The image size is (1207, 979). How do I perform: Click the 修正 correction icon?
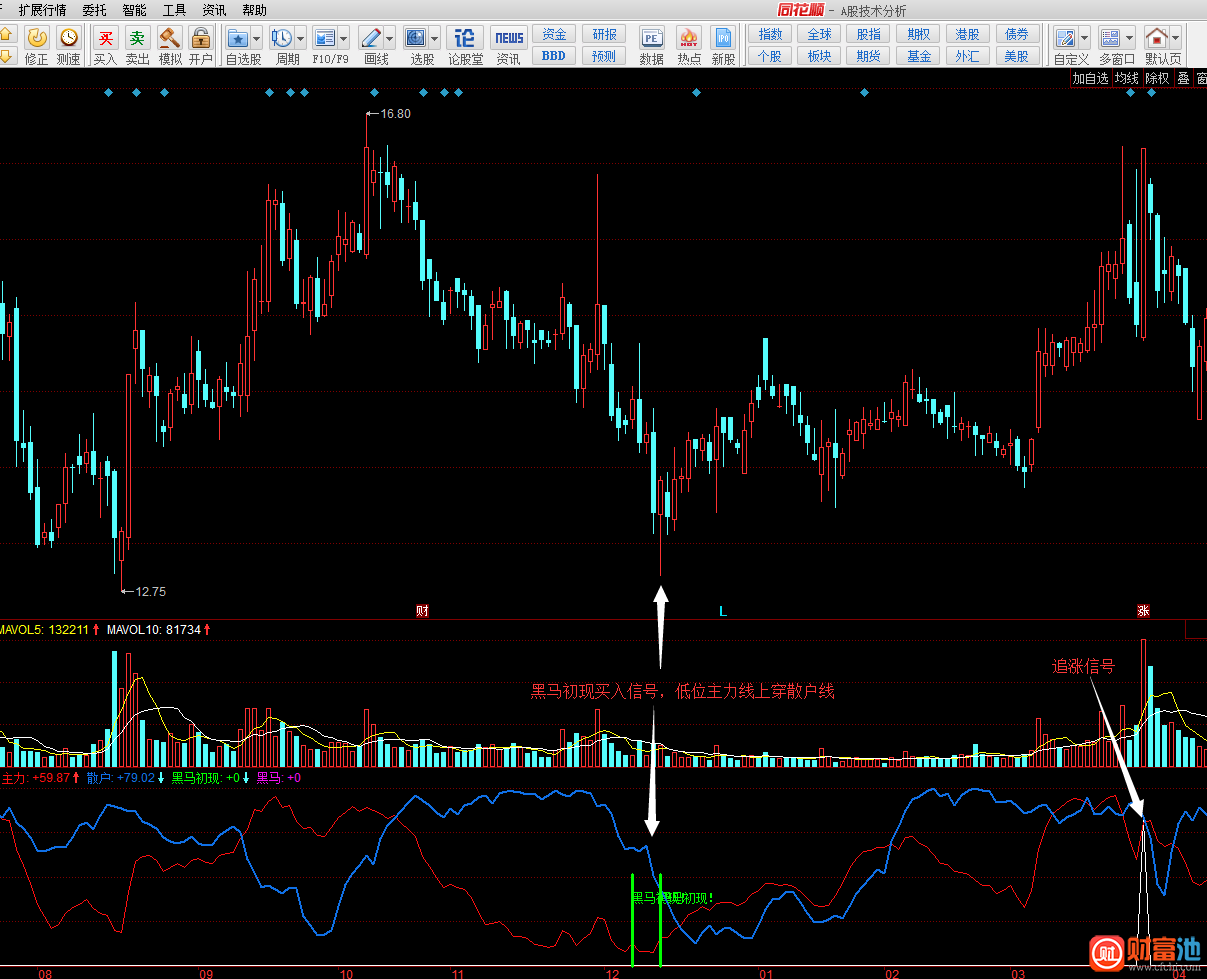pos(37,38)
